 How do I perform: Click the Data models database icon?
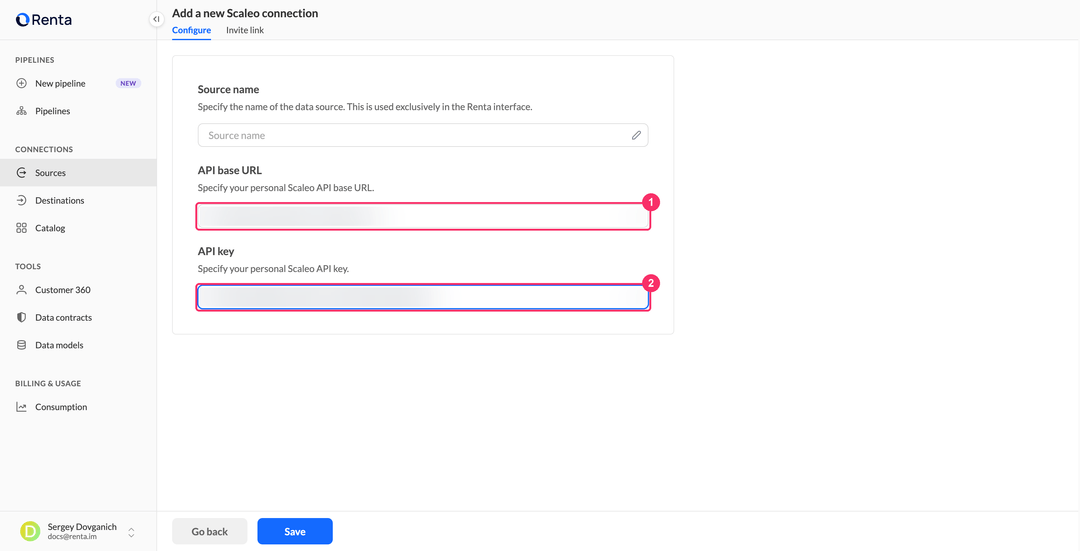[21, 345]
